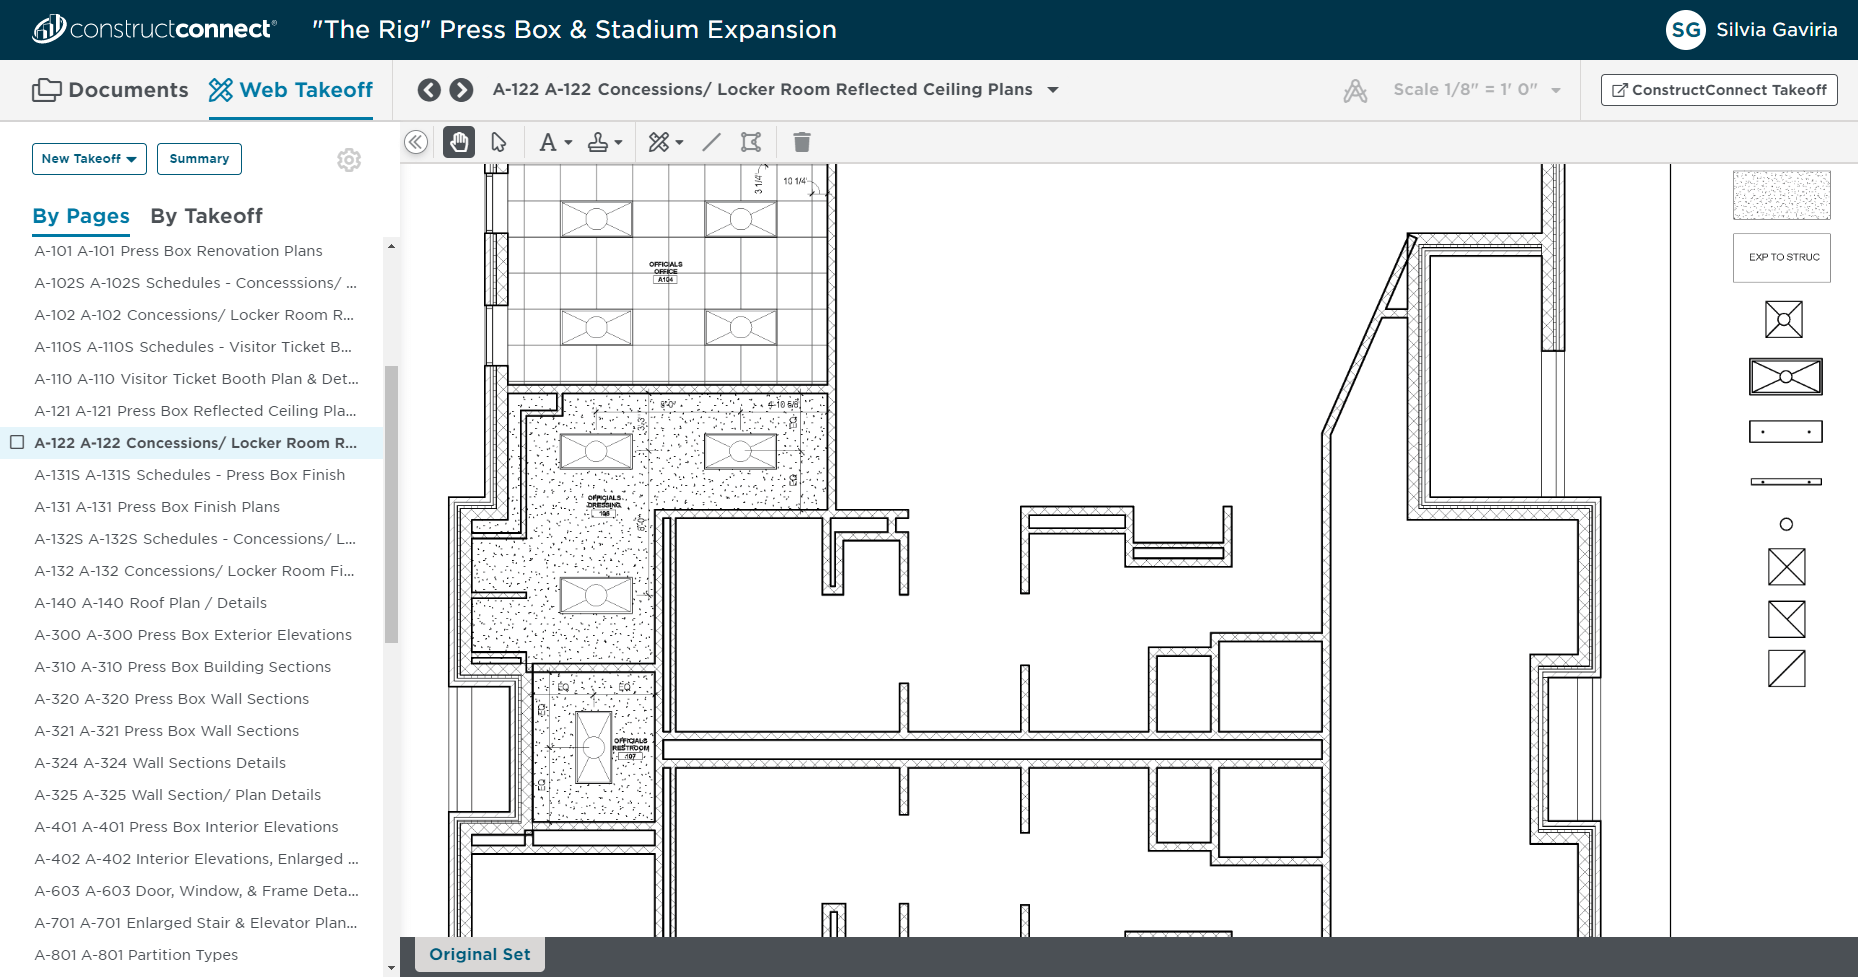Open A-310 Press Box Building Sections
The height and width of the screenshot is (977, 1858).
[x=182, y=667]
